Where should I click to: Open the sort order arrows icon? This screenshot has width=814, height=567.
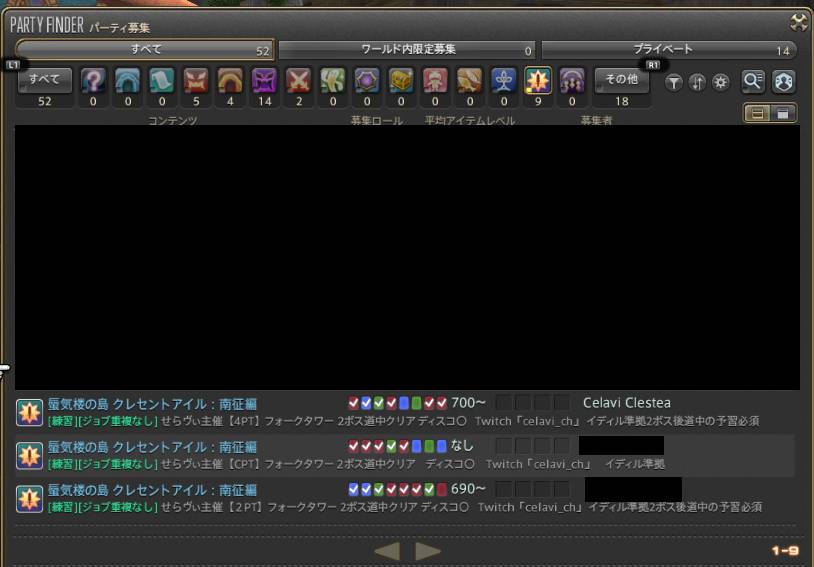pos(697,82)
